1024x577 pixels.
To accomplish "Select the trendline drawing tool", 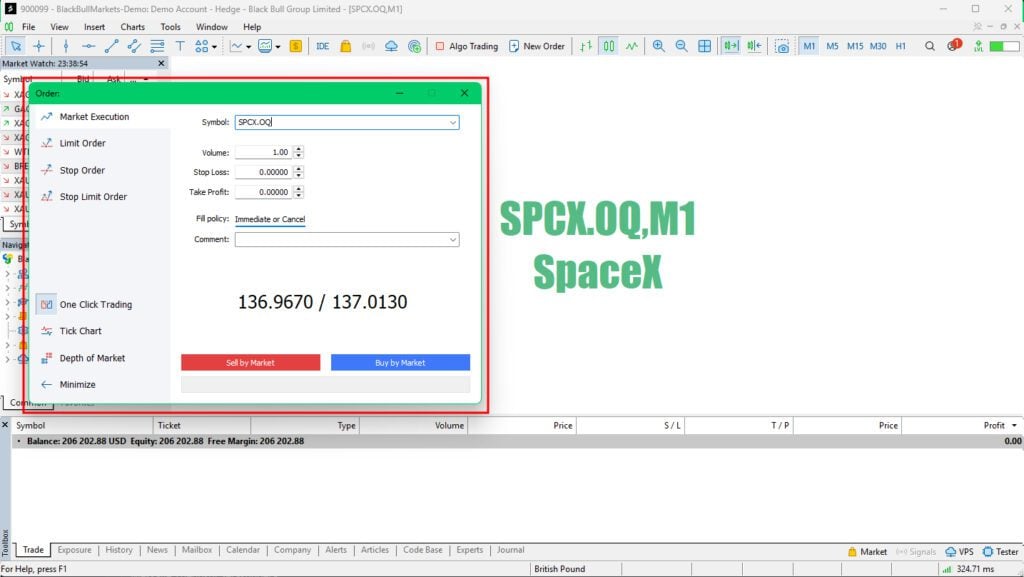I will 112,46.
